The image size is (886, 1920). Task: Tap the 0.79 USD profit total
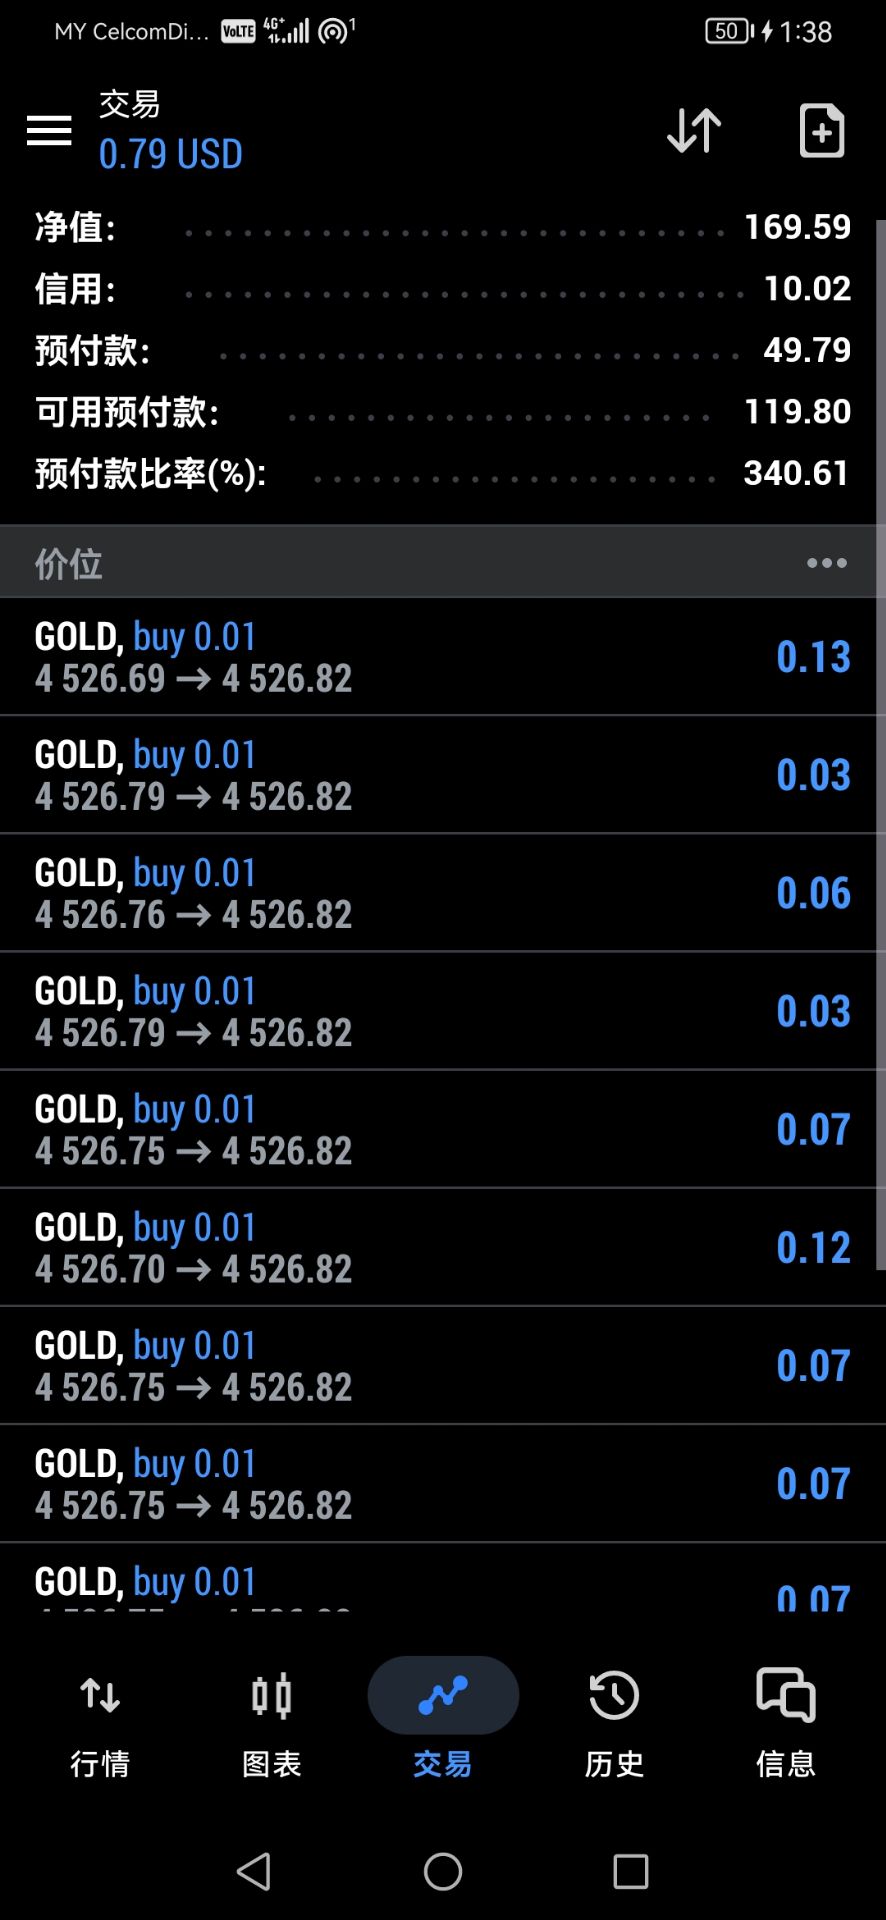171,154
